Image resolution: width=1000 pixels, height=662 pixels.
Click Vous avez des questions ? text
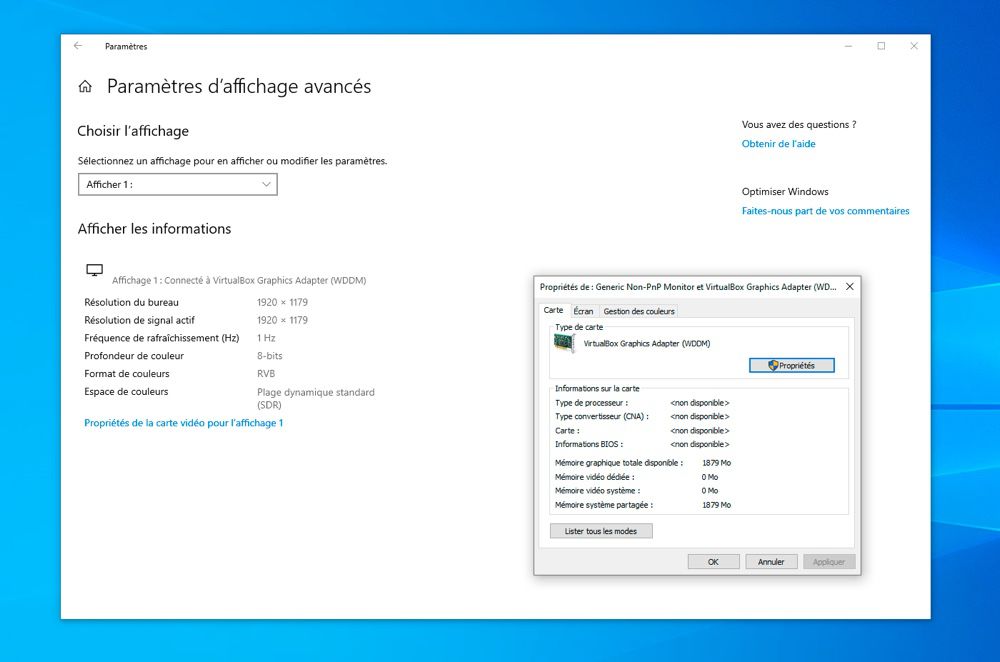coord(799,125)
